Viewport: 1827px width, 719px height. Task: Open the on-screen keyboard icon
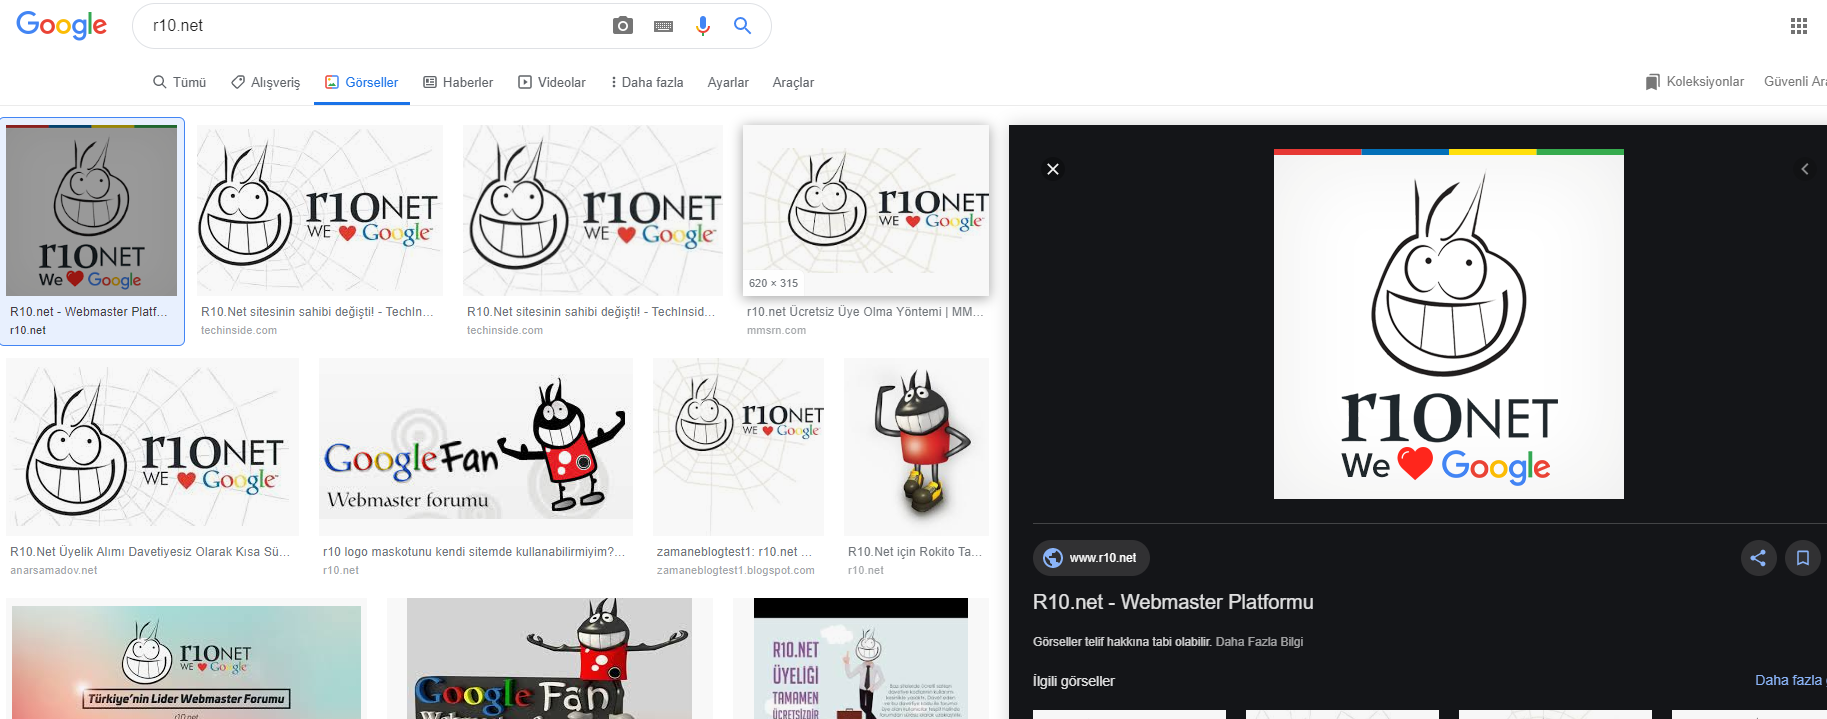click(663, 26)
